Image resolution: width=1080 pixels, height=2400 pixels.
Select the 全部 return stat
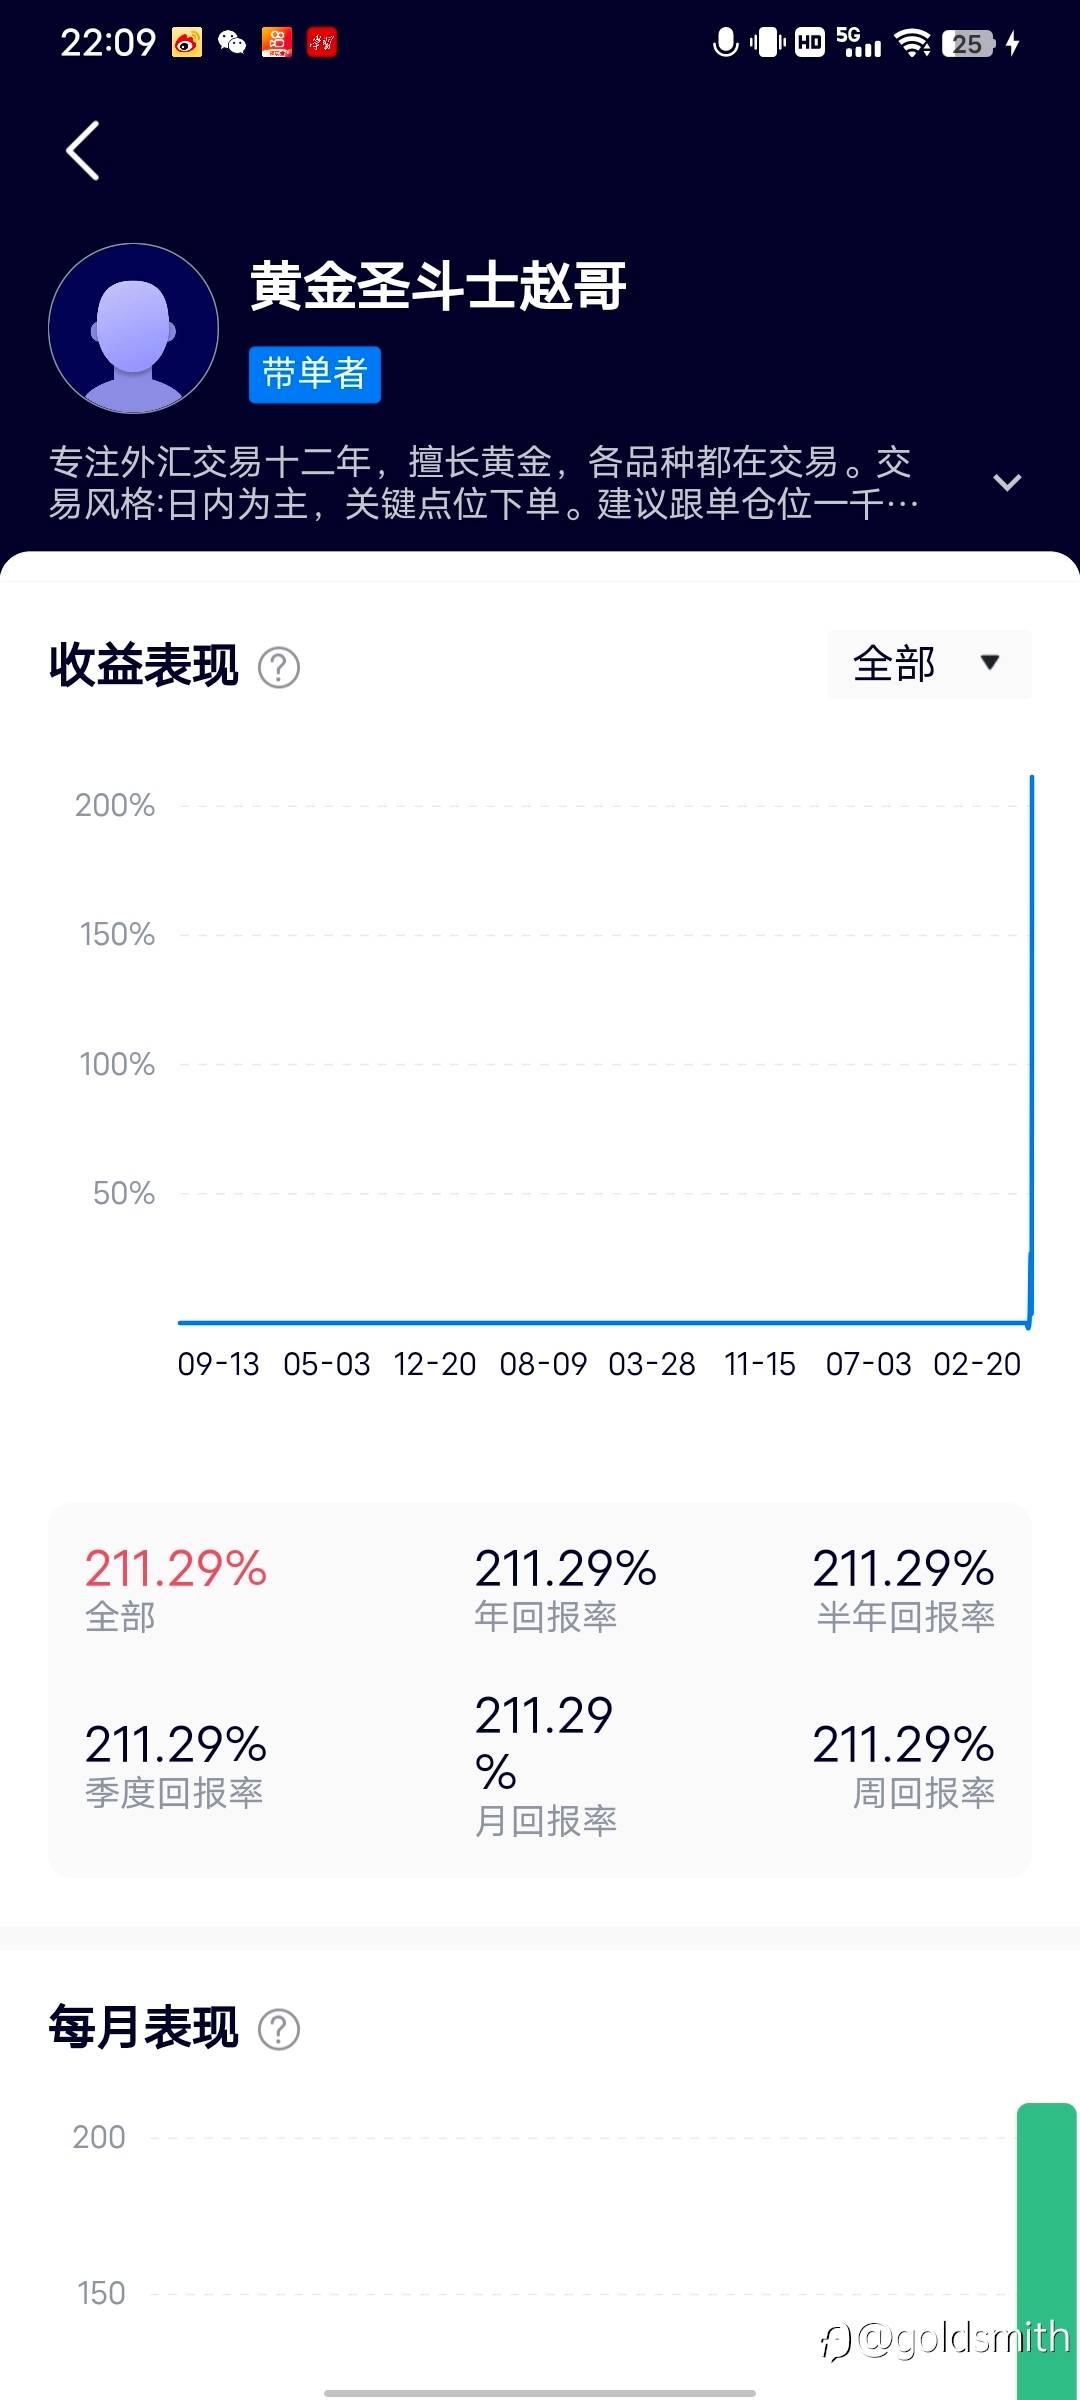(x=176, y=1588)
